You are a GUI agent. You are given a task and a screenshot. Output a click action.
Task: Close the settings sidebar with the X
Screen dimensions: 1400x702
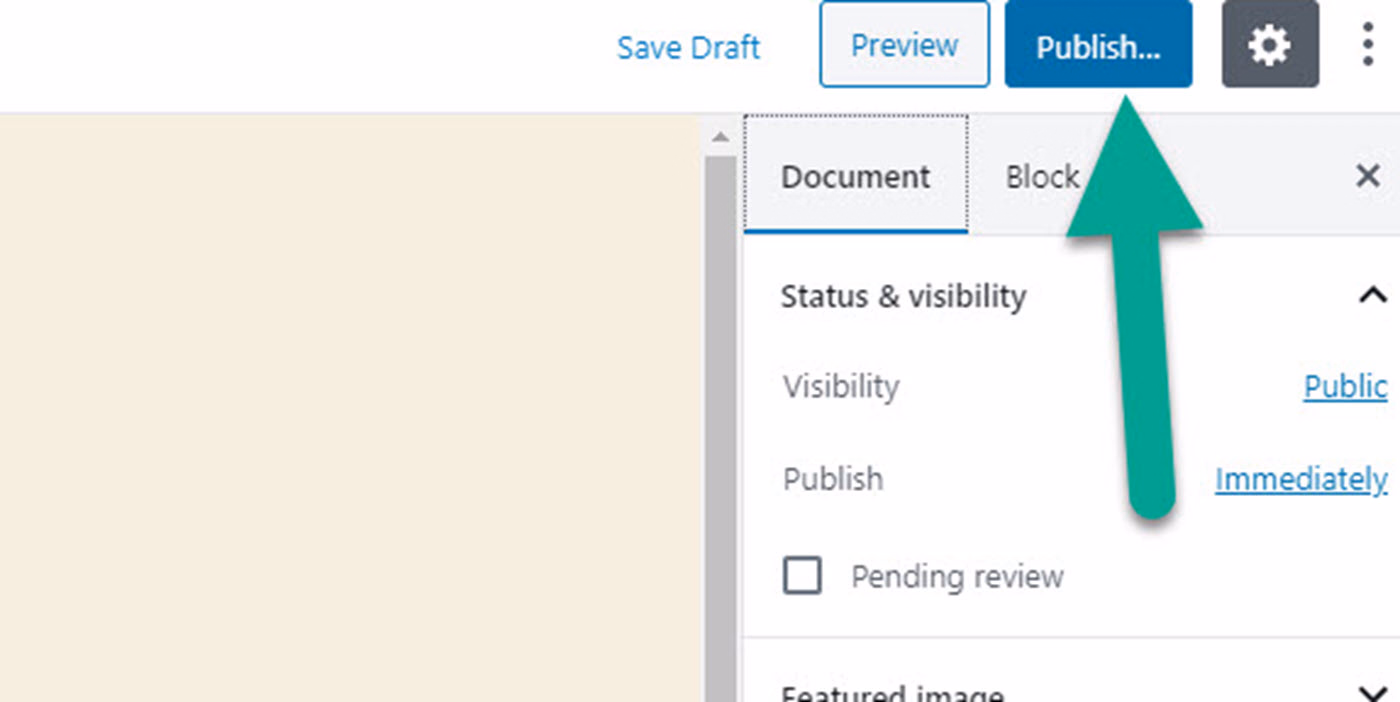pyautogui.click(x=1367, y=176)
